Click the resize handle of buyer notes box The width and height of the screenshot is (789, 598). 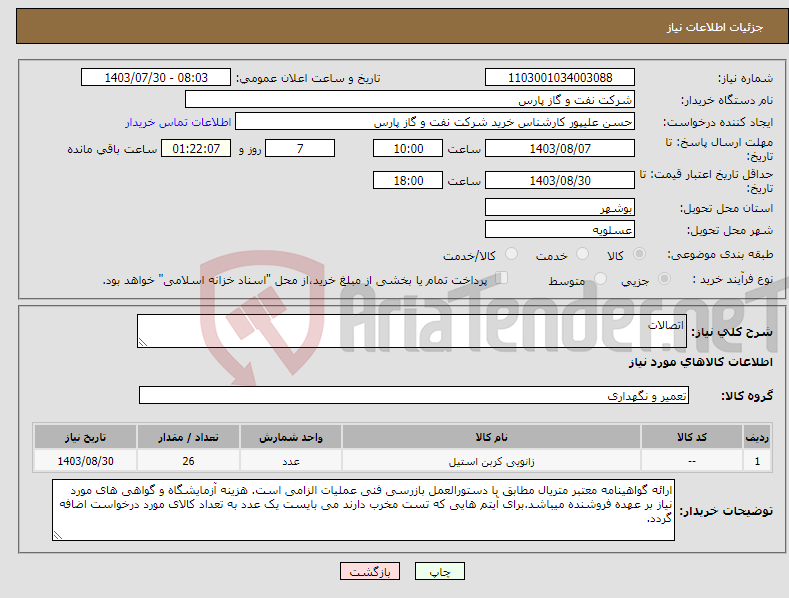pyautogui.click(x=58, y=536)
